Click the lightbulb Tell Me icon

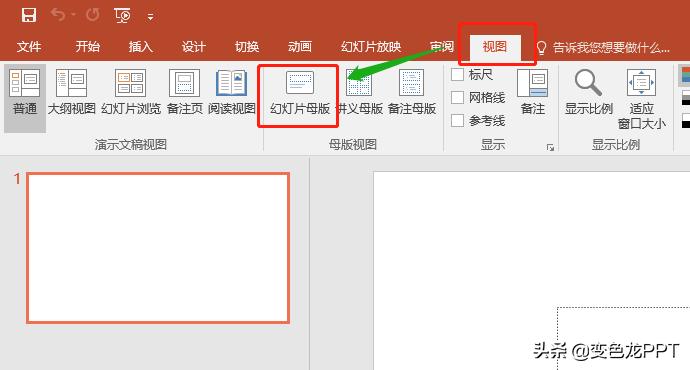coord(542,48)
